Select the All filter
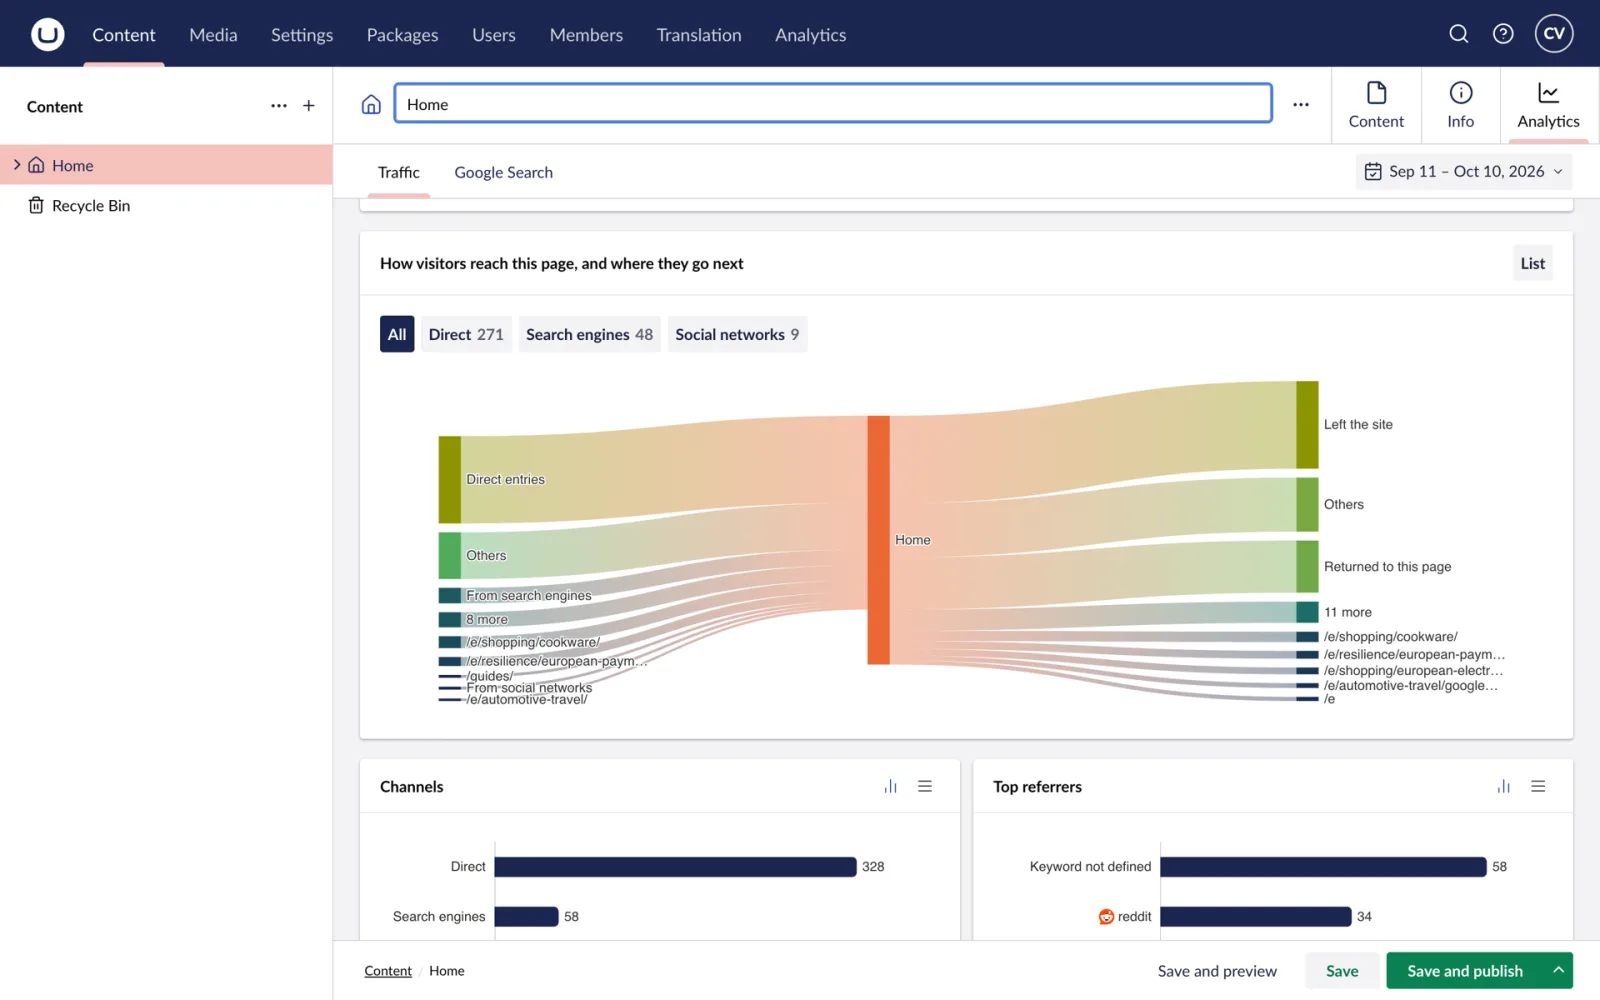 [397, 334]
